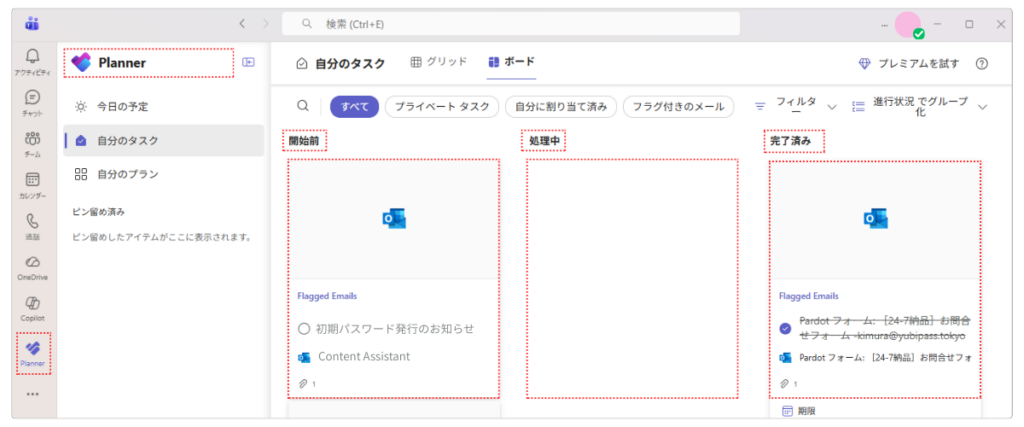Open Outlook icon next to Content Assistant
The image size is (1024, 427).
click(304, 357)
